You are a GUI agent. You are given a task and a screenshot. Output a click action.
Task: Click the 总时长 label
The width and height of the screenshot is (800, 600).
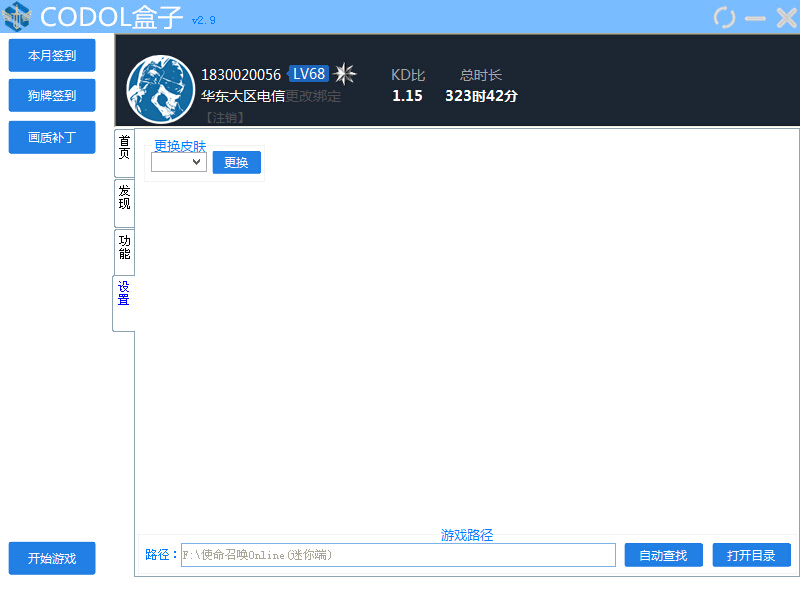point(481,75)
